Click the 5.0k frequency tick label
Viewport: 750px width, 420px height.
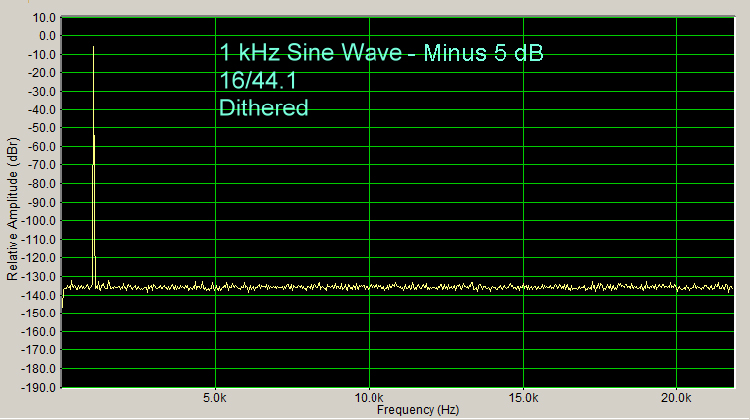[215, 398]
